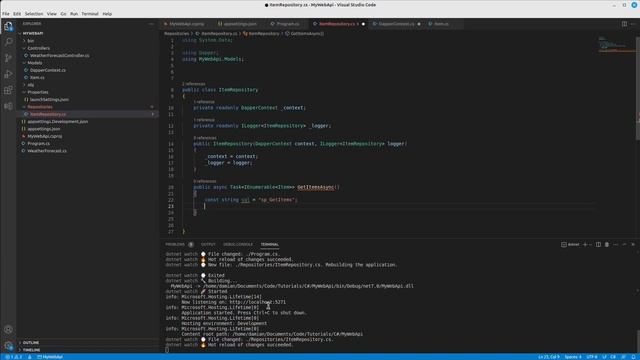
Task: Click the MyWebApi project status item
Action: point(50,357)
